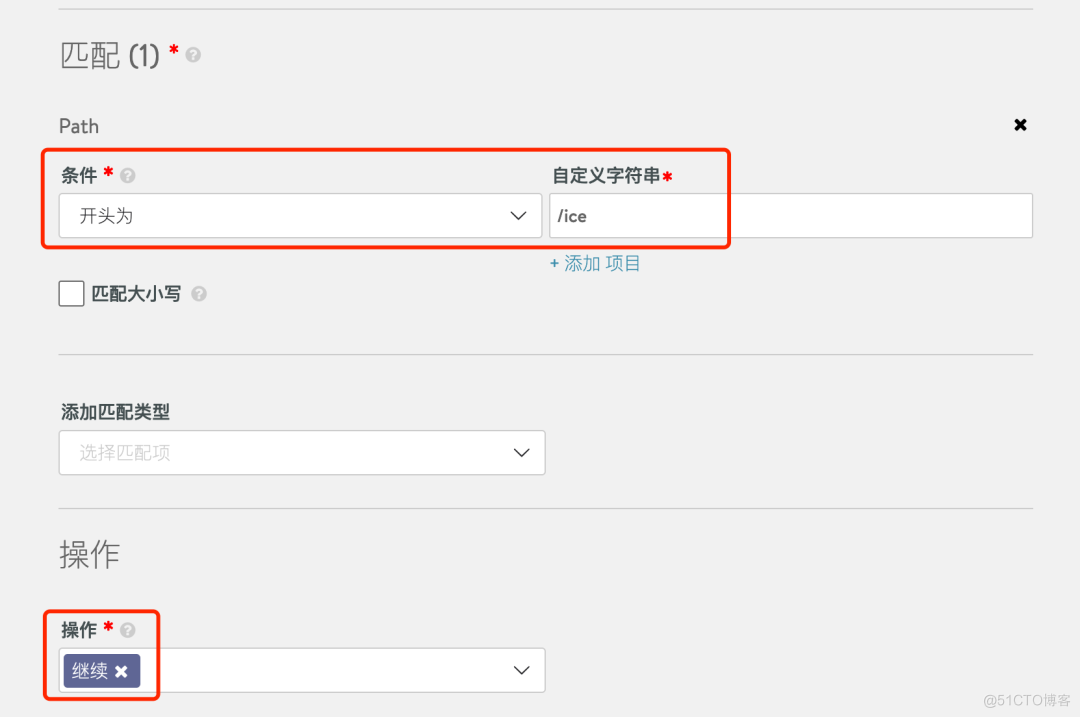The image size is (1080, 717).
Task: Open the 选择匹配项 dropdown
Action: pos(300,452)
